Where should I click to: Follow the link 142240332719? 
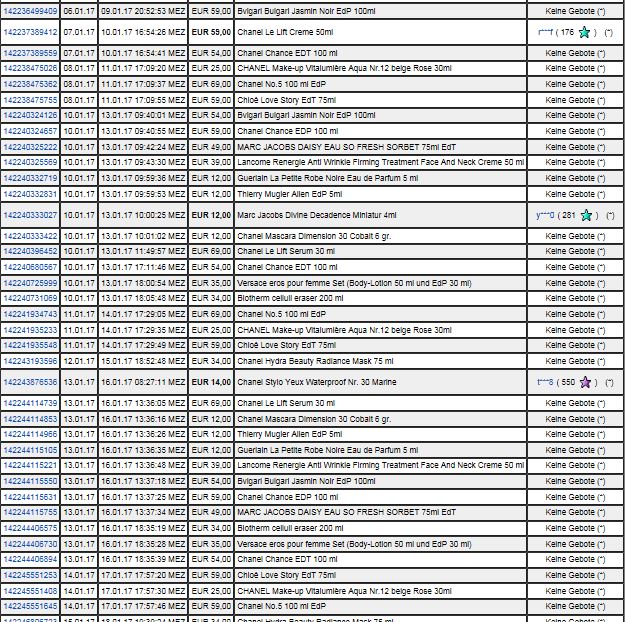coord(30,178)
